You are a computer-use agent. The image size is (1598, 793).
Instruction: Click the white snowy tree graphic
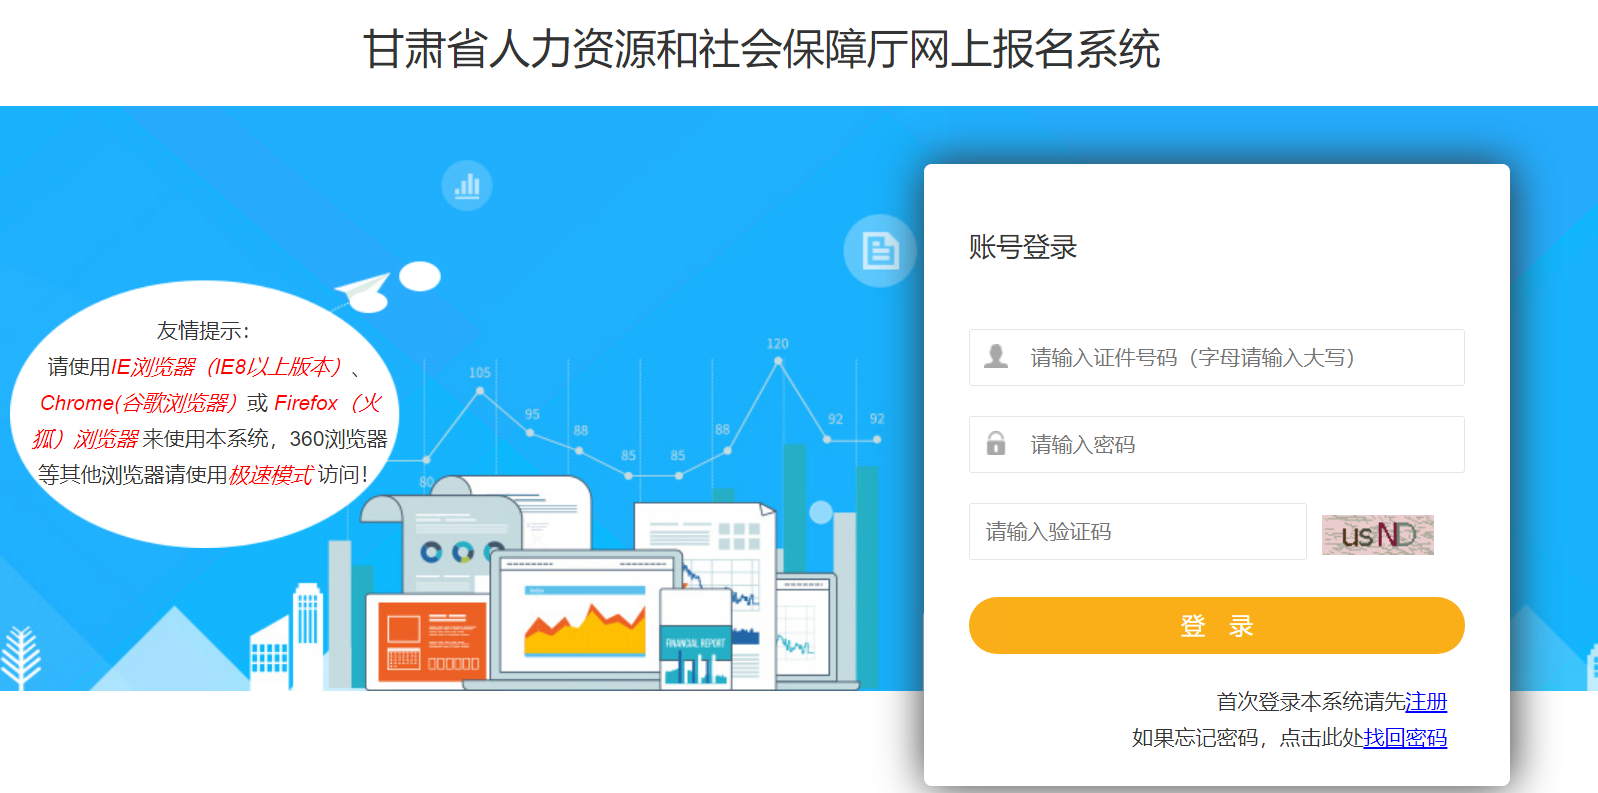pyautogui.click(x=20, y=657)
